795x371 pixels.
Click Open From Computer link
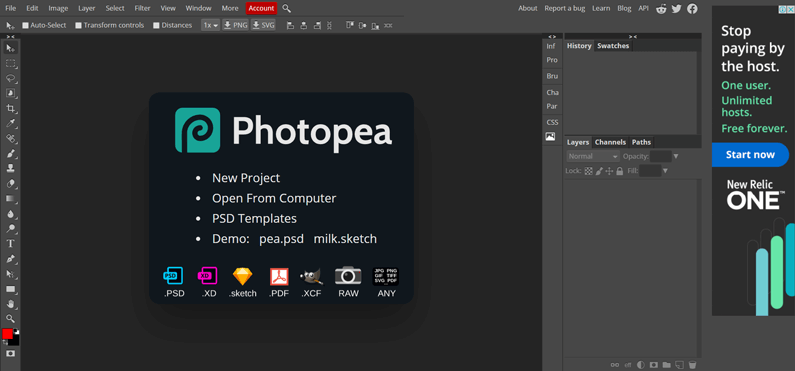[274, 199]
